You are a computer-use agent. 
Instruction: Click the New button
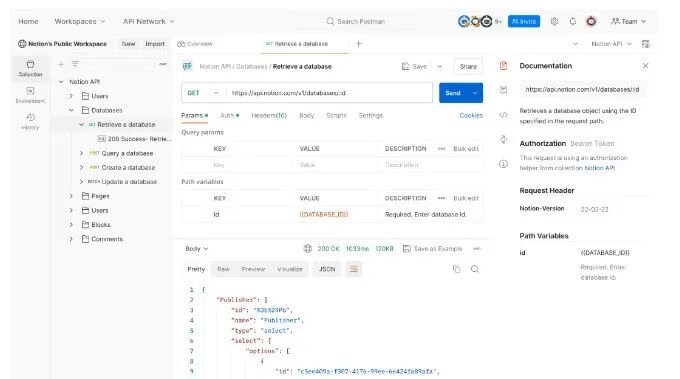128,44
